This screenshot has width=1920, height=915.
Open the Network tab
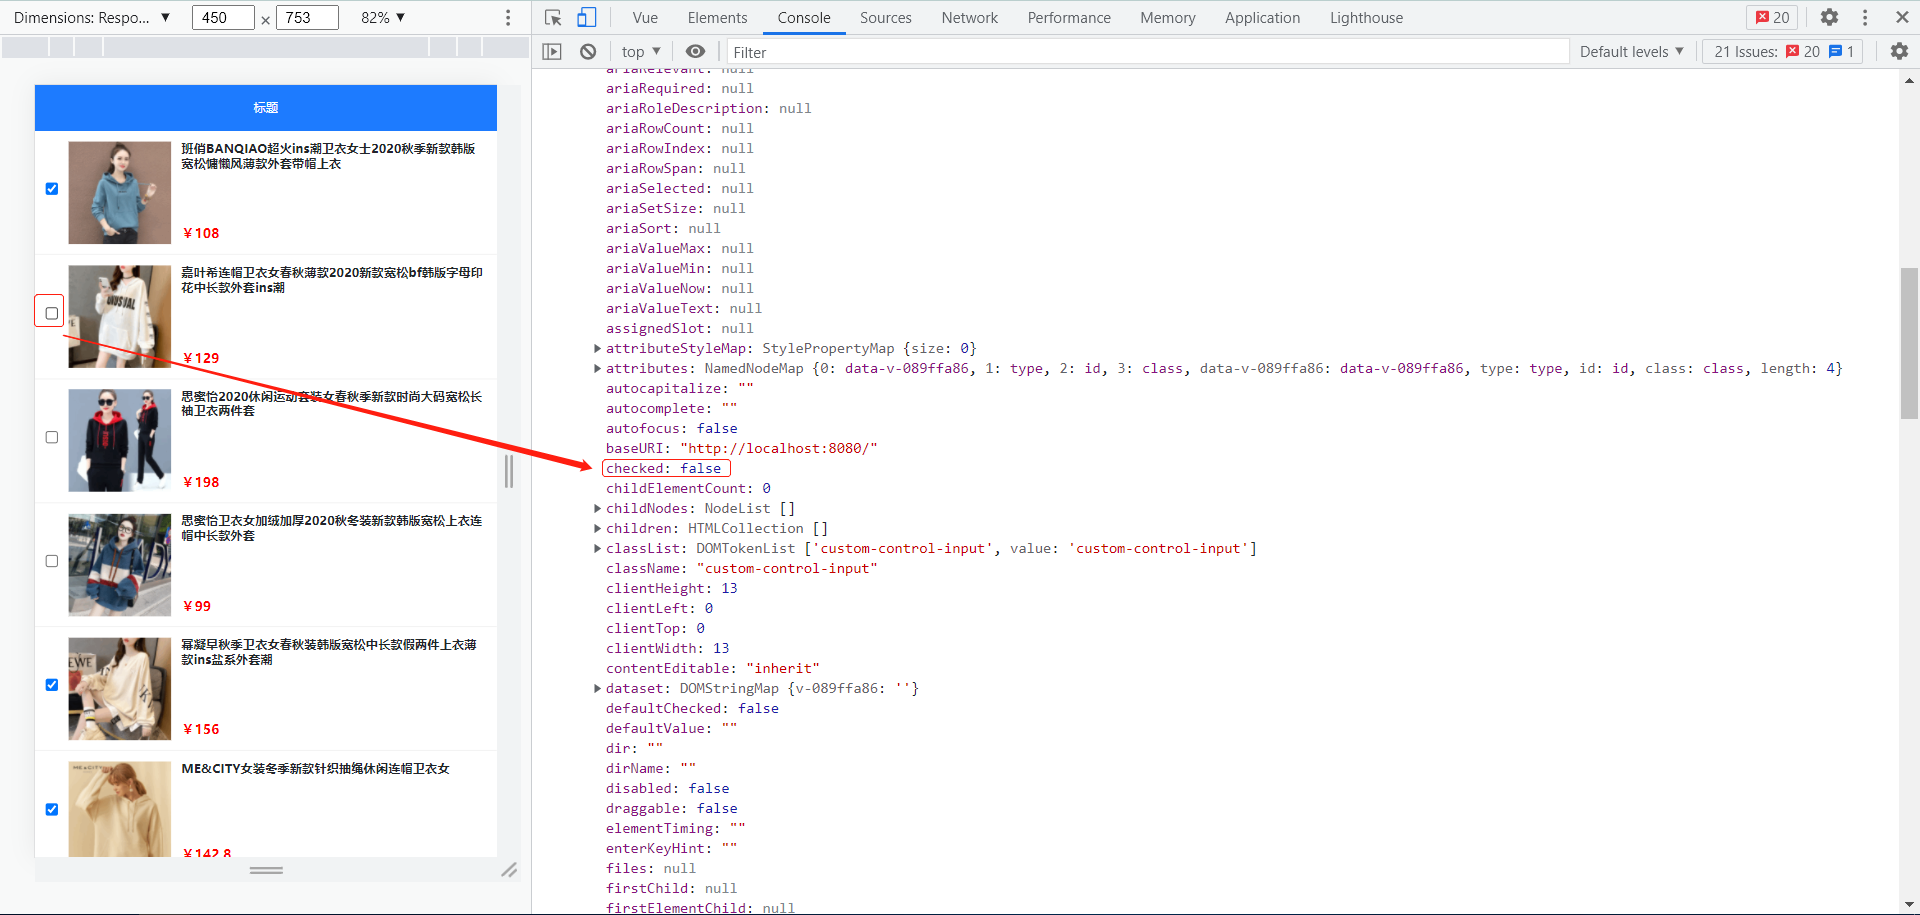click(969, 18)
